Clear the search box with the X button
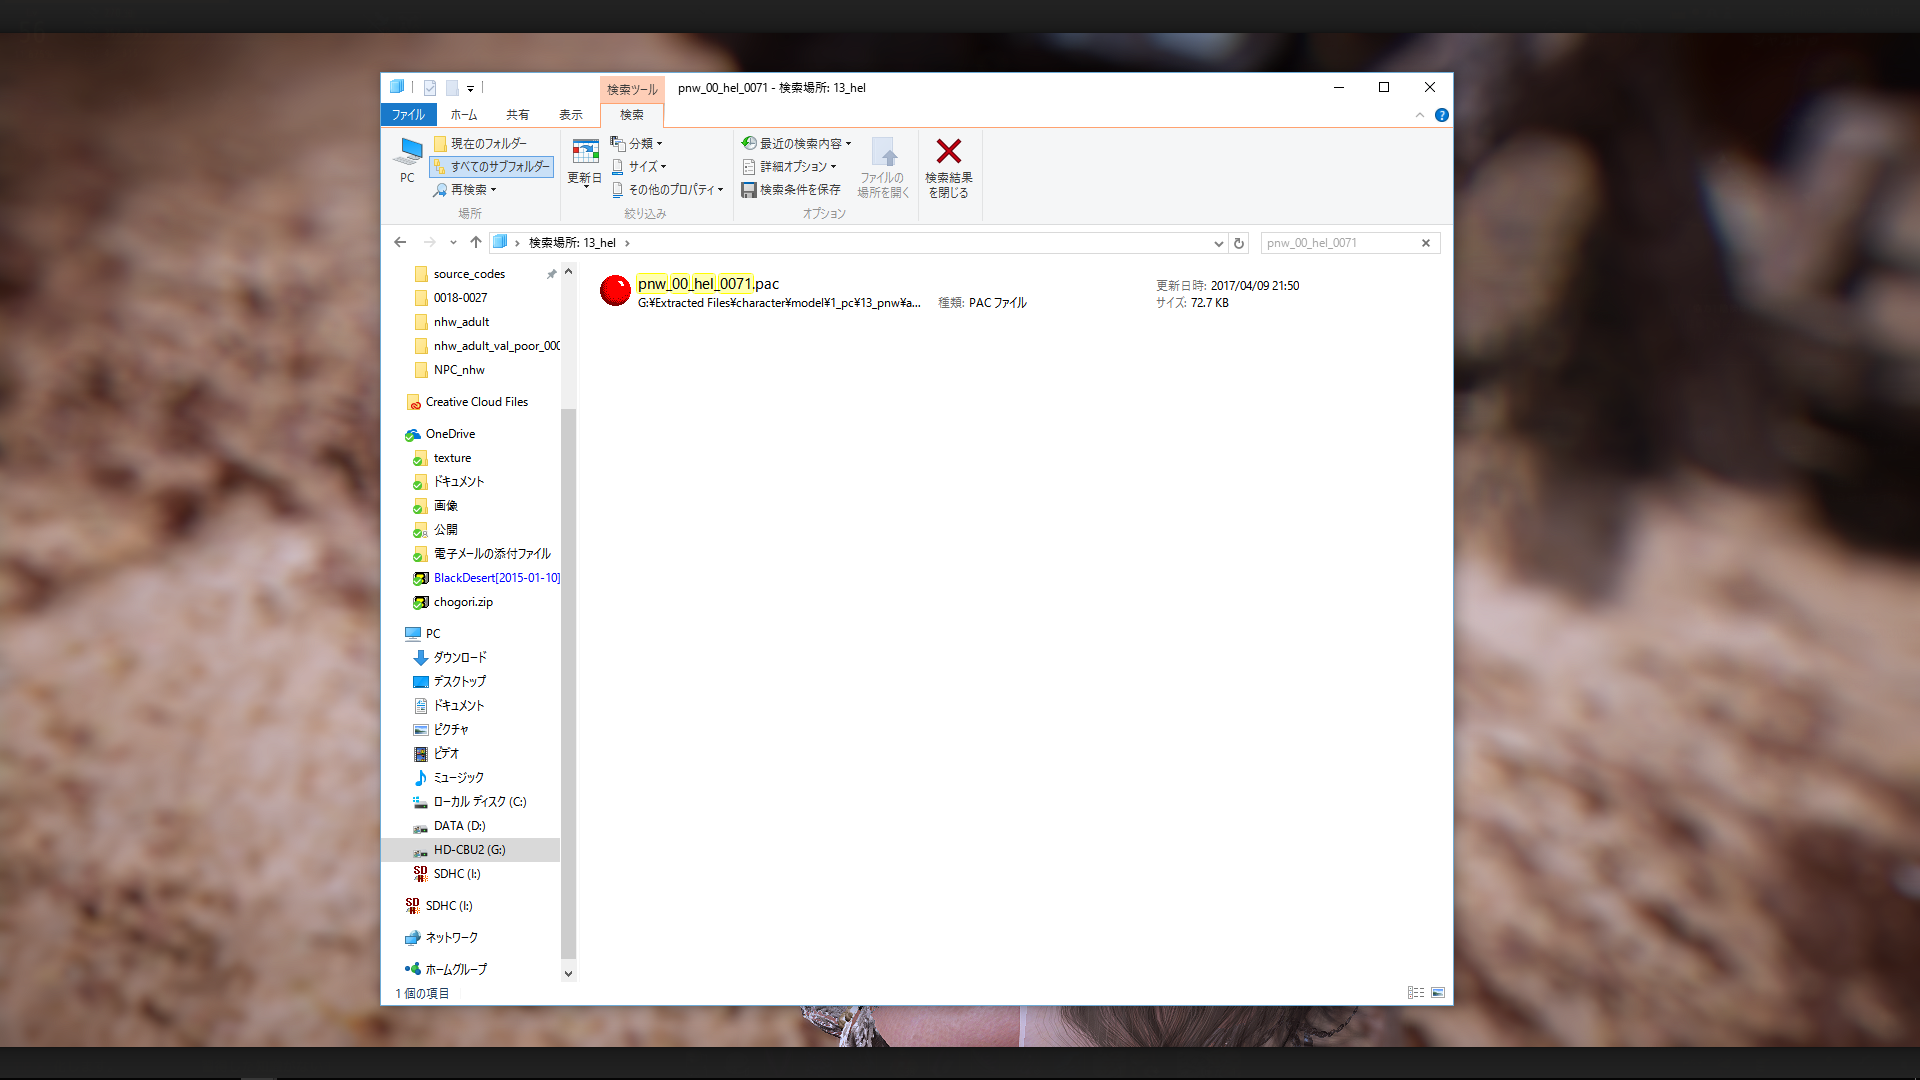 pyautogui.click(x=1426, y=243)
